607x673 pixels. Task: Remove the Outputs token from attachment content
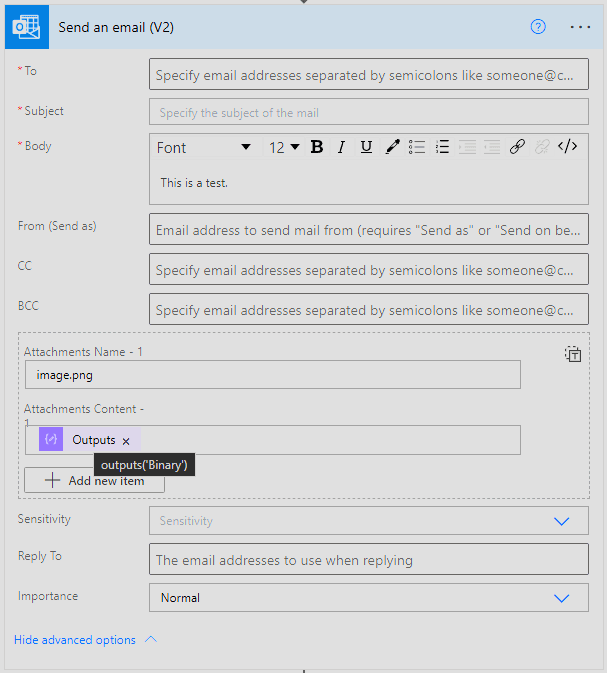point(126,440)
